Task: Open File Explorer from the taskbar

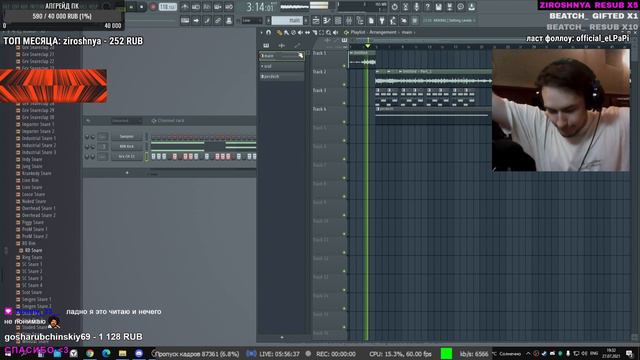Action: click(122, 353)
